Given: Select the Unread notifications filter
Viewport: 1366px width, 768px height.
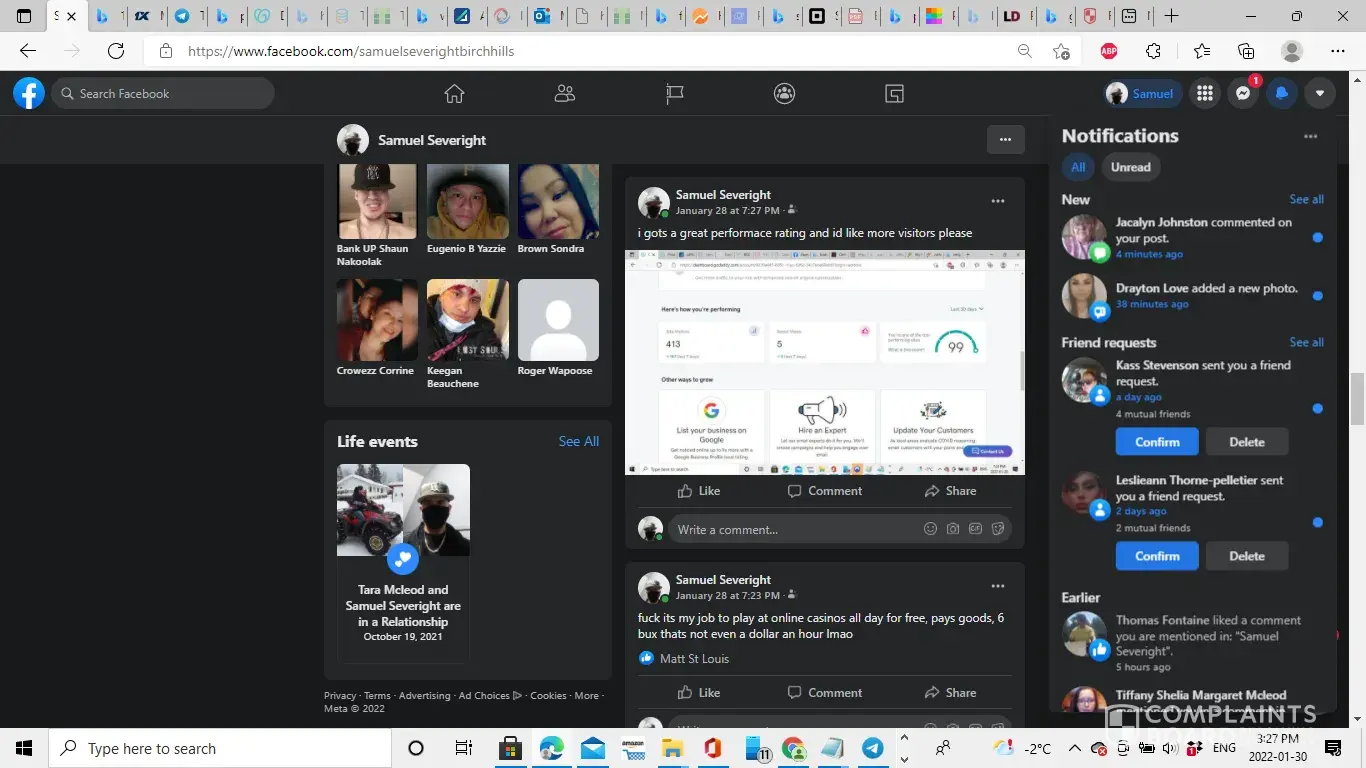Looking at the screenshot, I should pos(1130,167).
